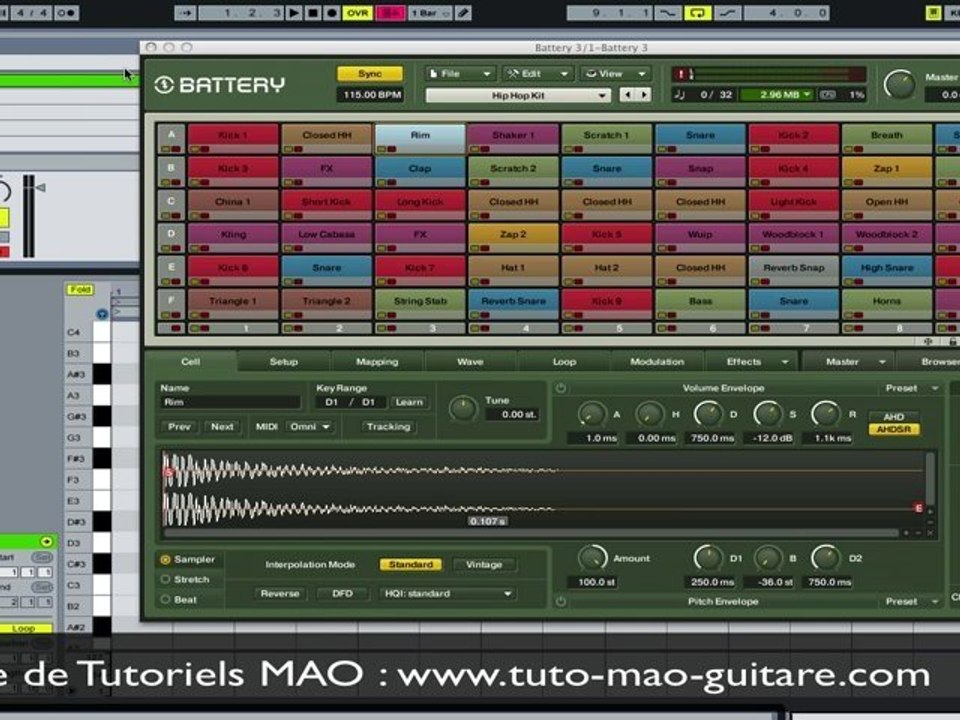Toggle the pencil draw mode icon

[x=463, y=13]
